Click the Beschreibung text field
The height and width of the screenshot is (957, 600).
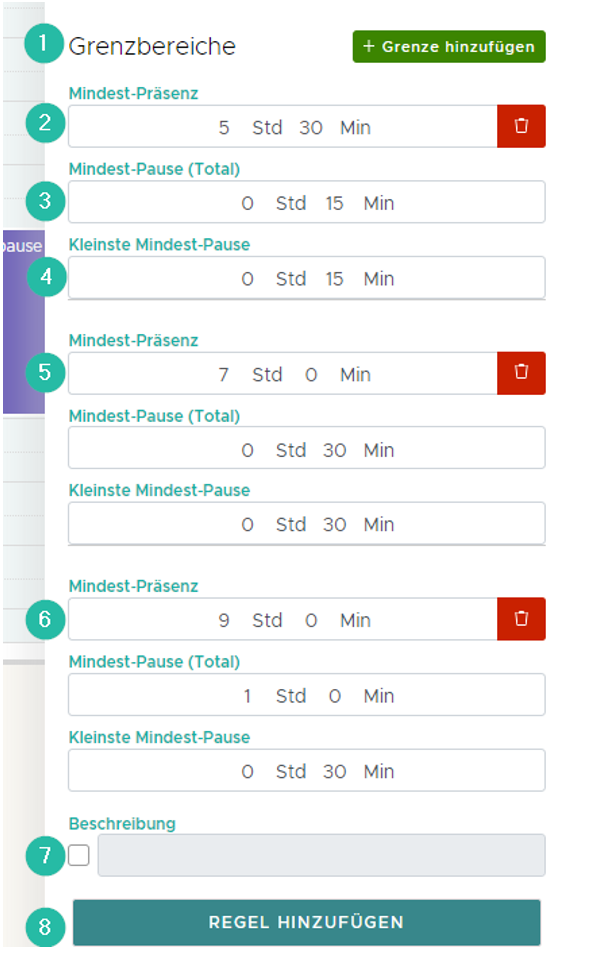320,856
